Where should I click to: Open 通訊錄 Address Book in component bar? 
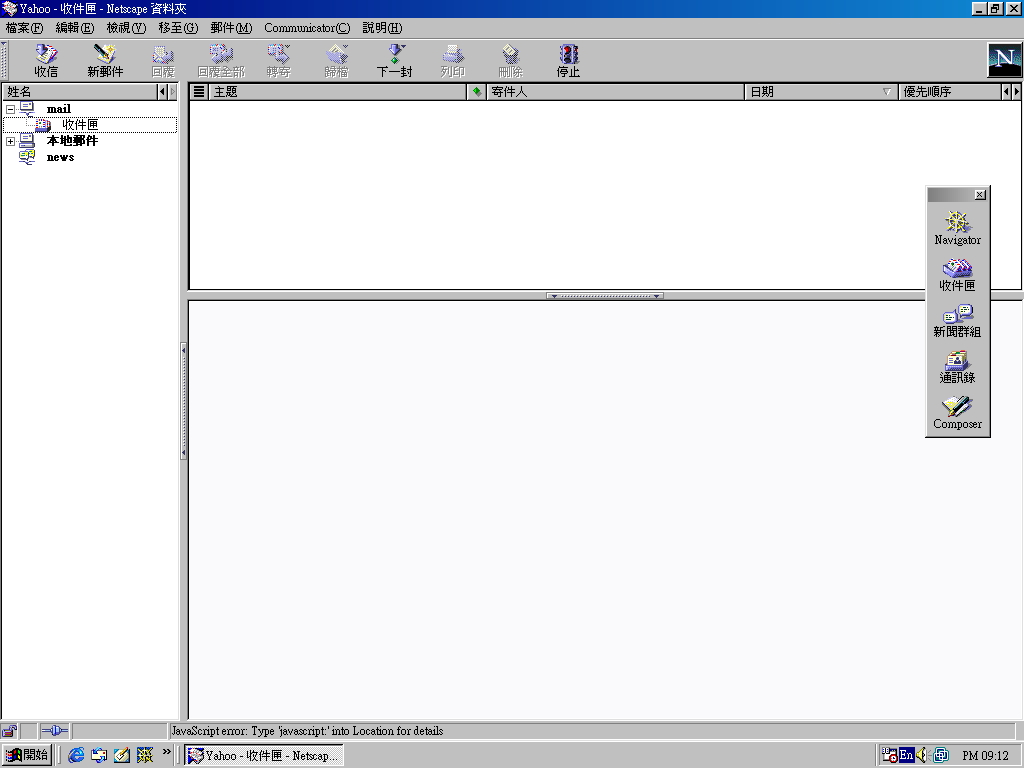(957, 367)
